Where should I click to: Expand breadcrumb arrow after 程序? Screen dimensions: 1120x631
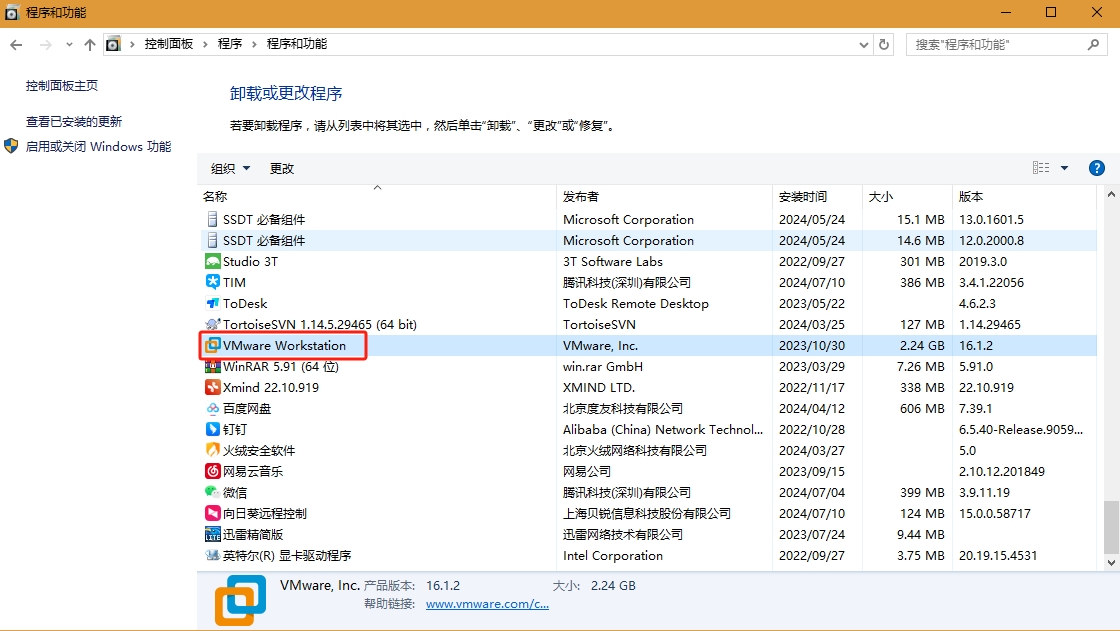tap(254, 44)
